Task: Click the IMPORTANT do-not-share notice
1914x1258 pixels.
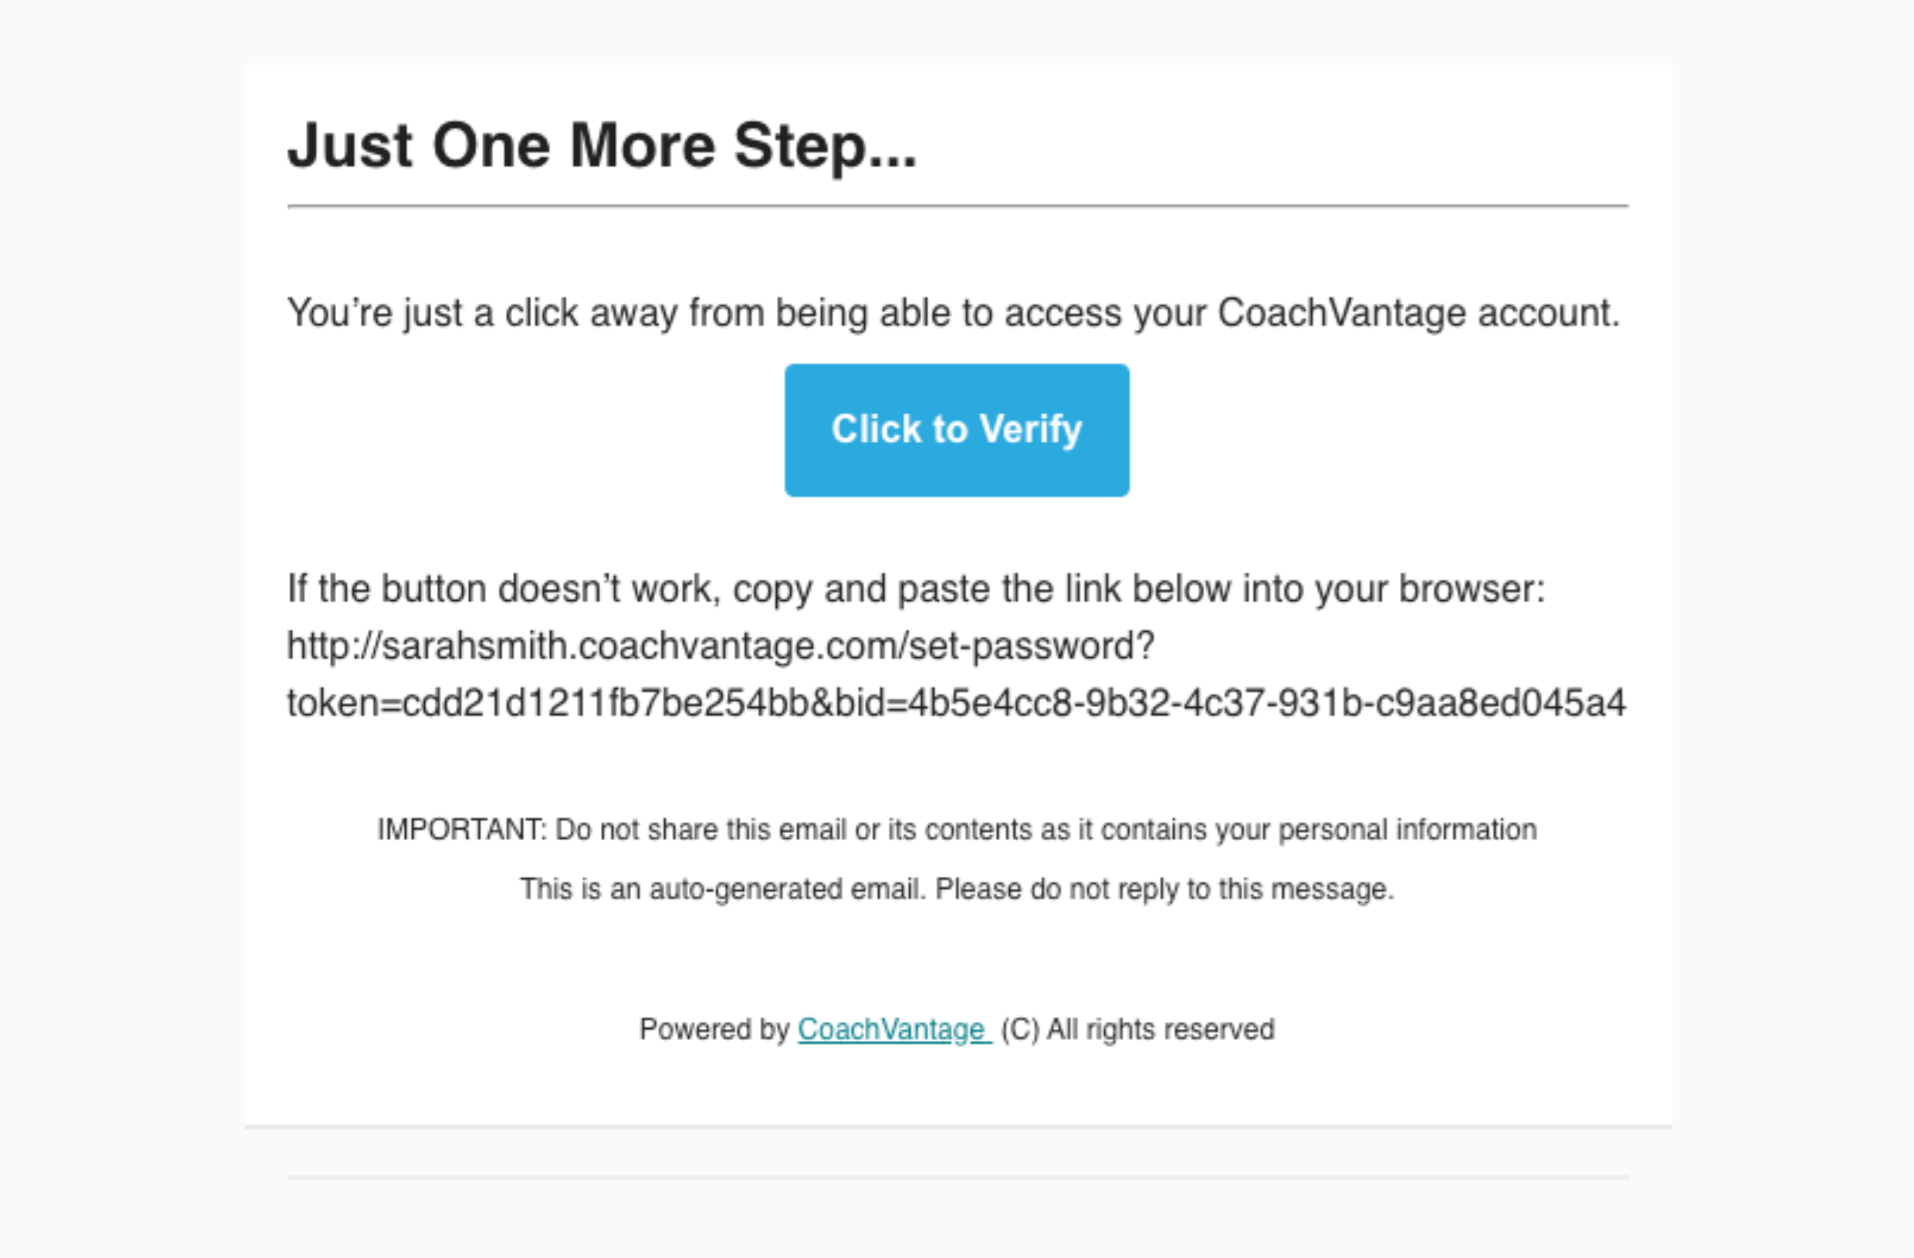Action: (x=957, y=829)
